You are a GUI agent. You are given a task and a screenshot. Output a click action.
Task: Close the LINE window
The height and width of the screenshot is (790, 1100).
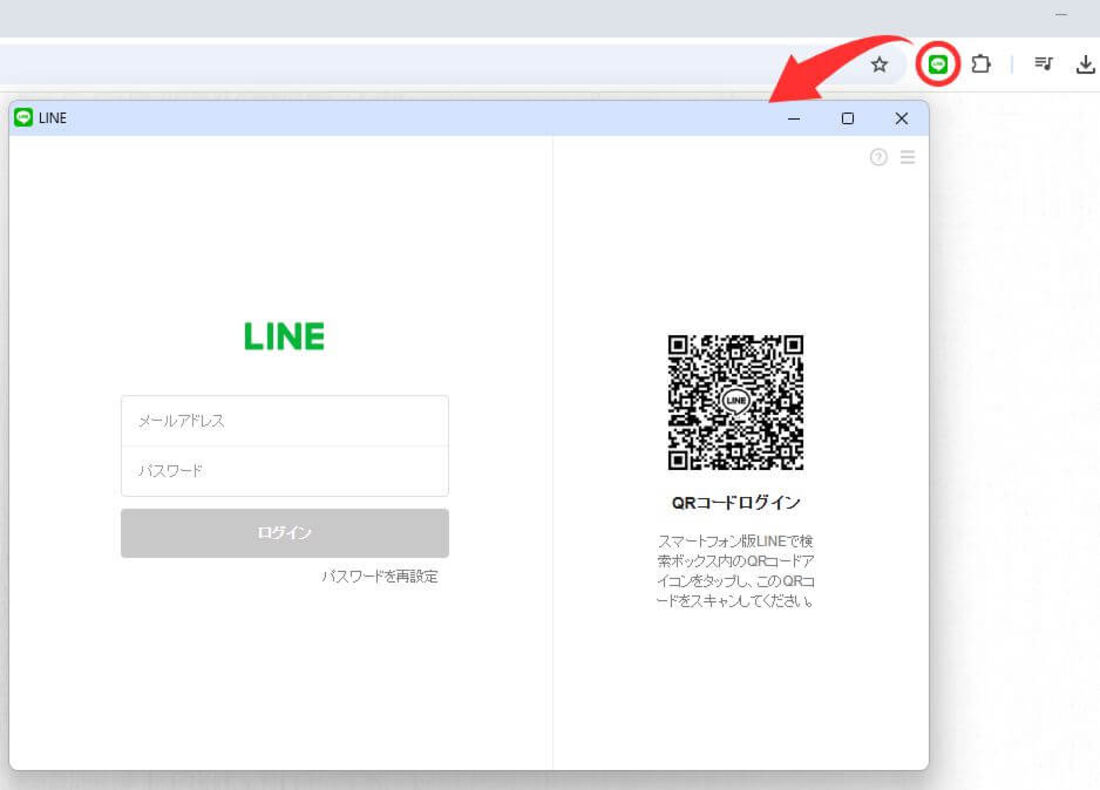pos(901,119)
